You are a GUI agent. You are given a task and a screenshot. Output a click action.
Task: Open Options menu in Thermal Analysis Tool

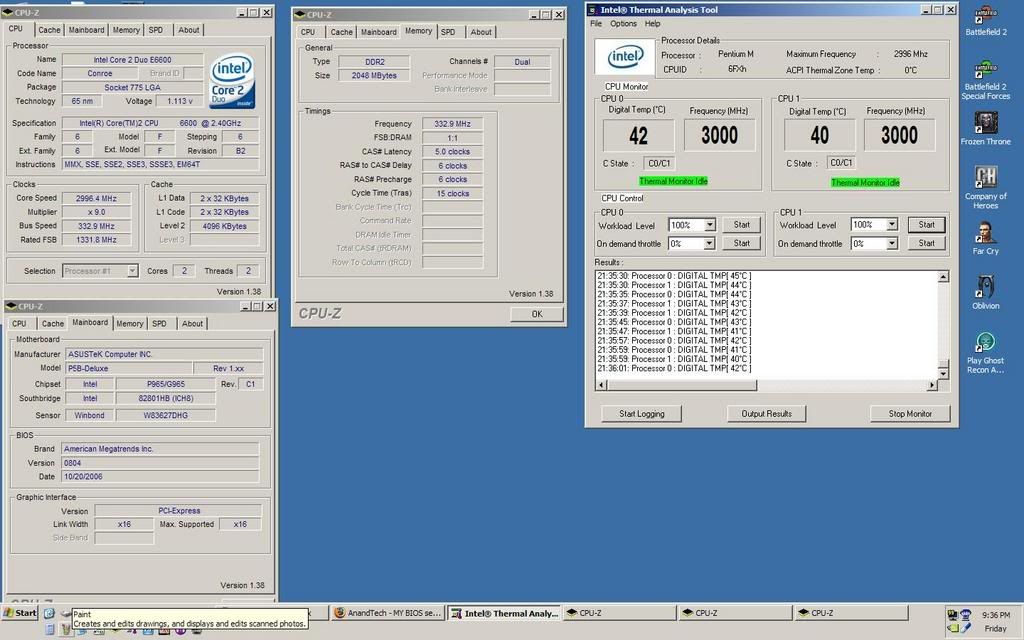point(623,24)
